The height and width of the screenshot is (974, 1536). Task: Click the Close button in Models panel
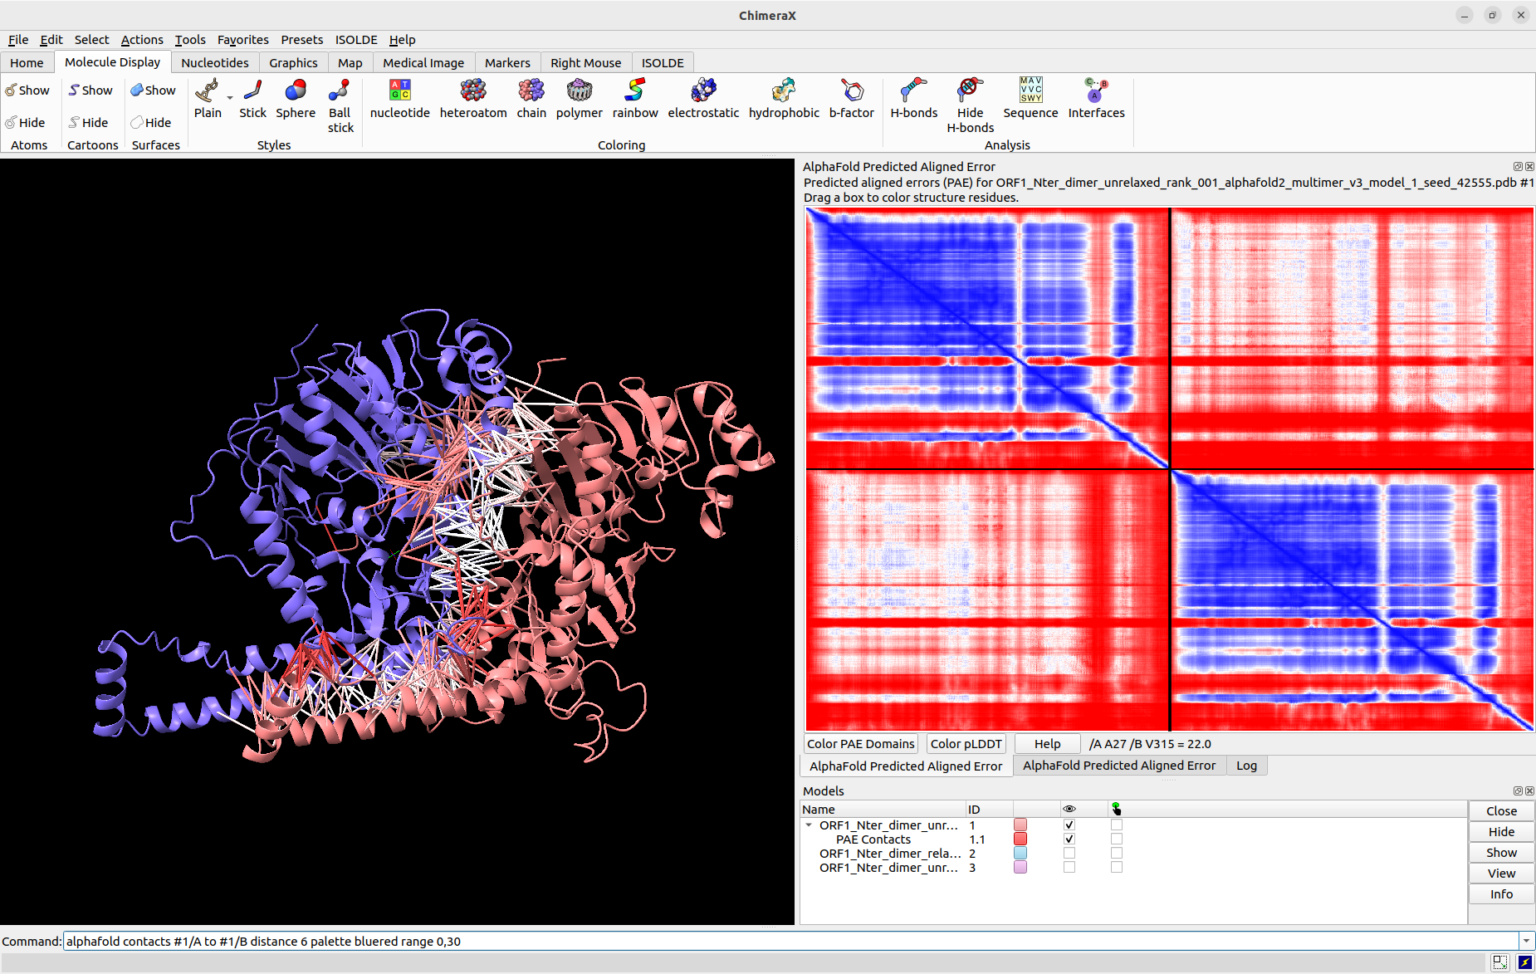coord(1501,811)
